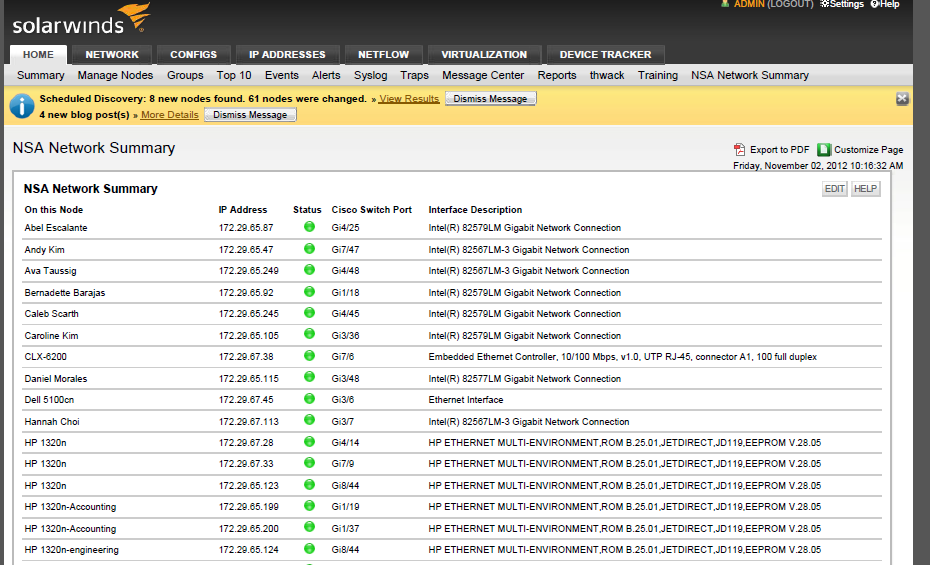930x565 pixels.
Task: Click the Customize Page link text
Action: coord(868,150)
